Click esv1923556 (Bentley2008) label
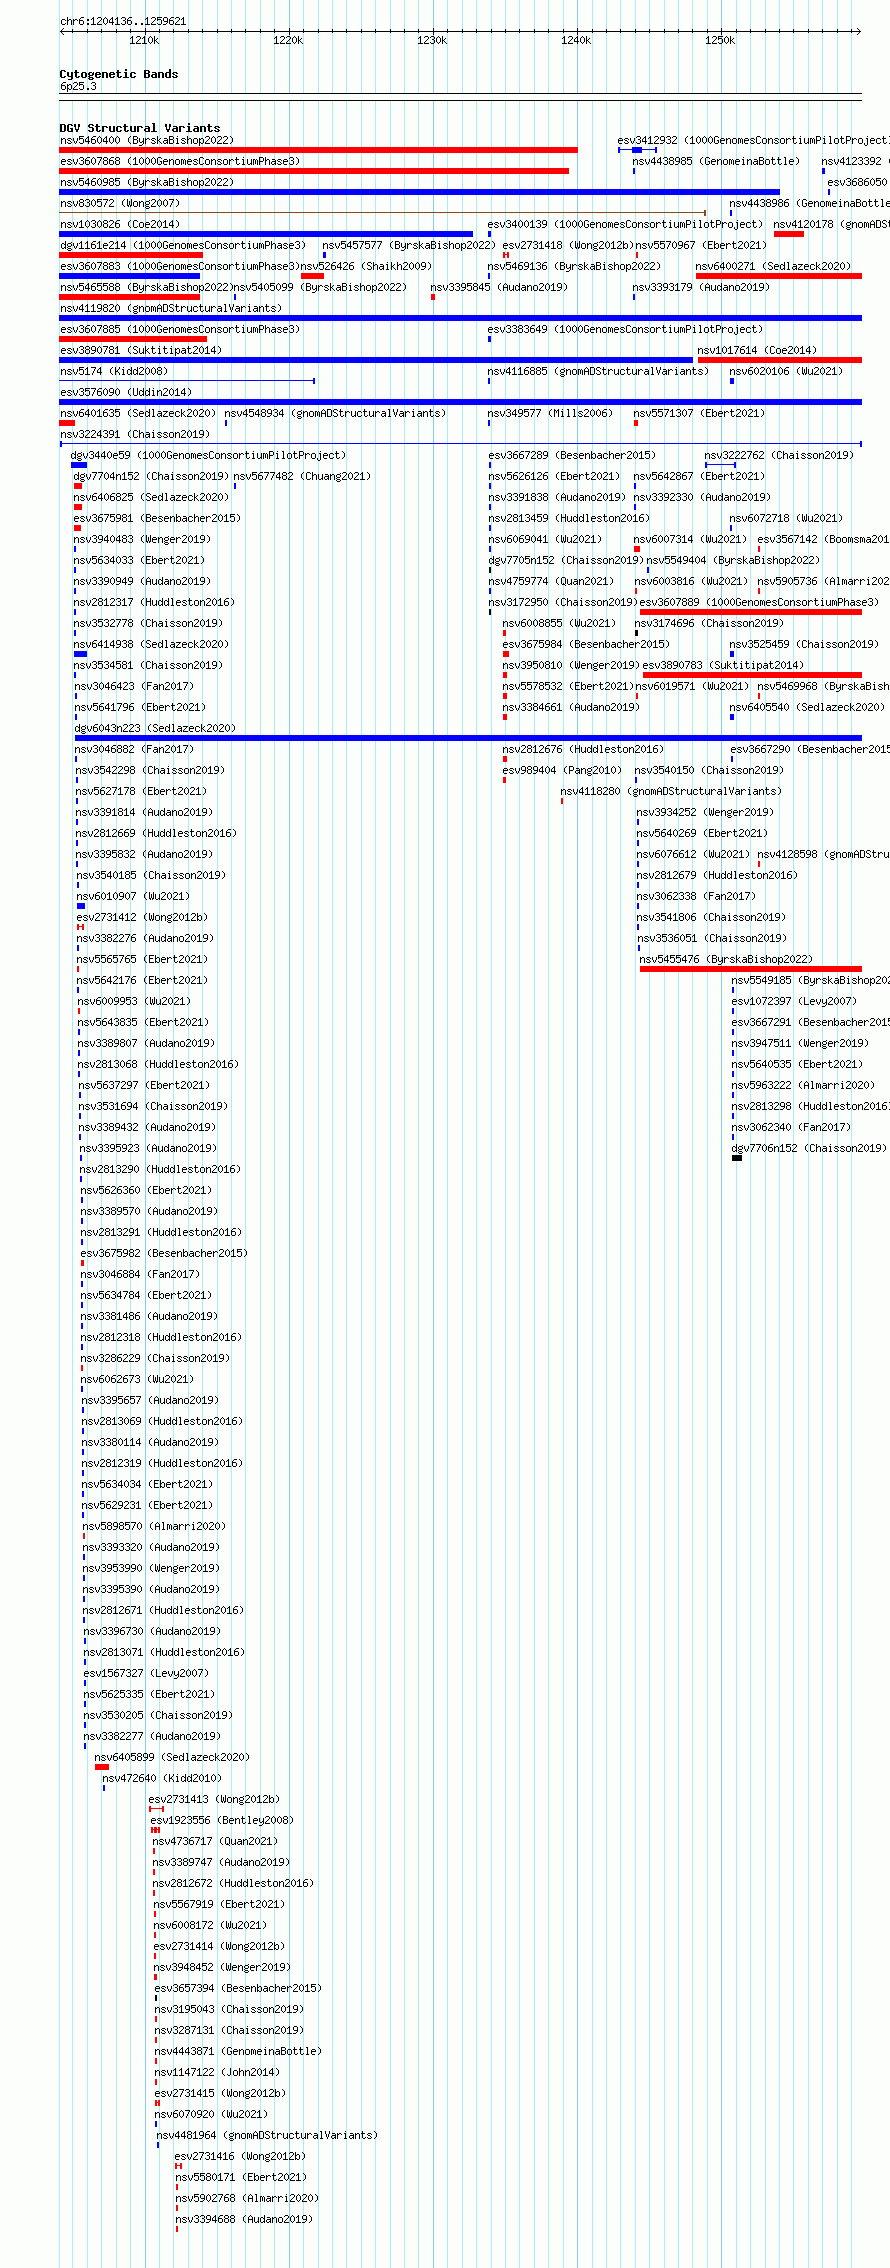The height and width of the screenshot is (2268, 890). coord(221,1820)
